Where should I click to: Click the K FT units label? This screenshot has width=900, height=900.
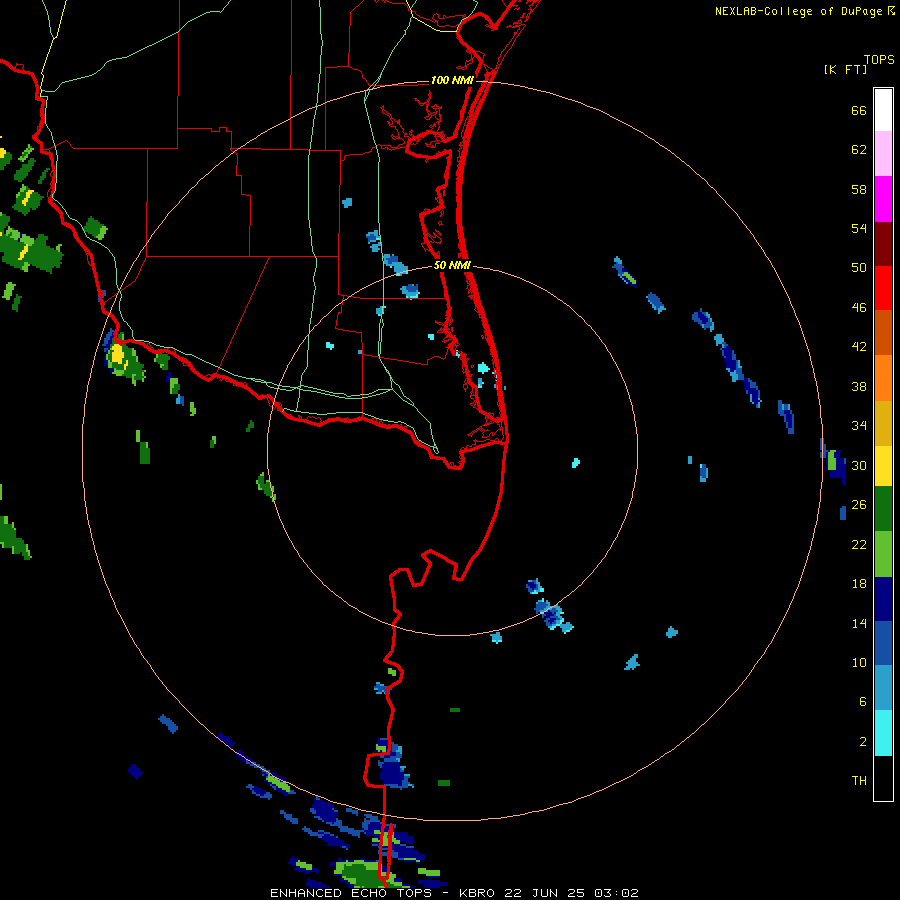[x=845, y=69]
